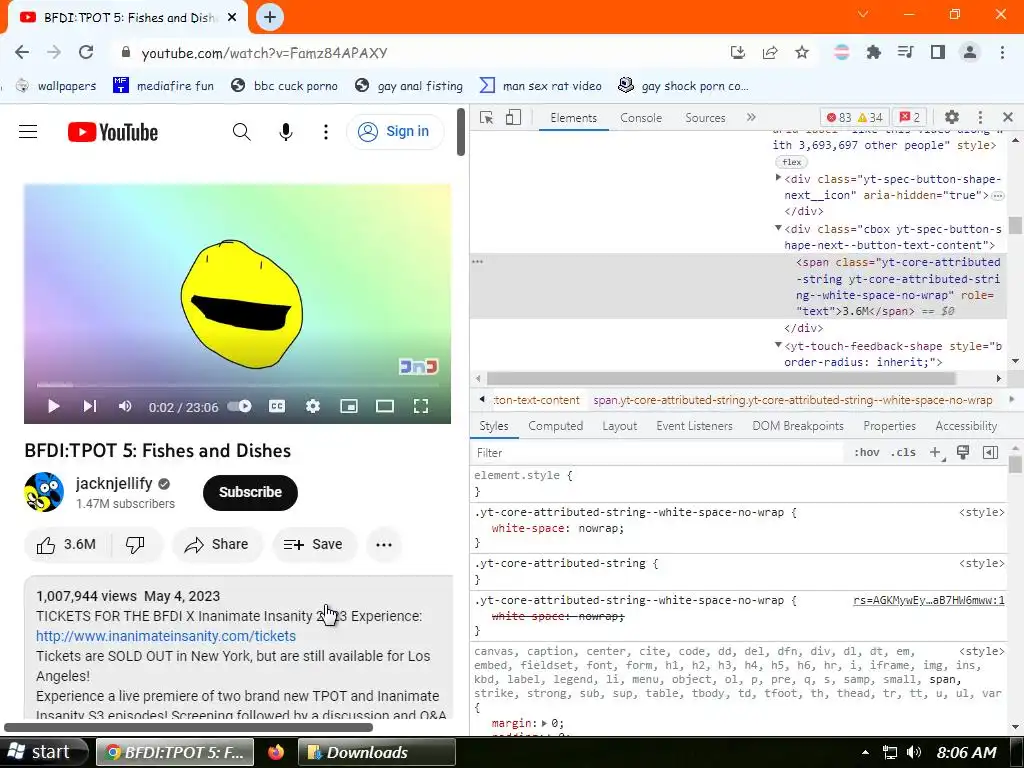1024x768 pixels.
Task: Open Downloads window in taskbar
Action: [x=376, y=752]
